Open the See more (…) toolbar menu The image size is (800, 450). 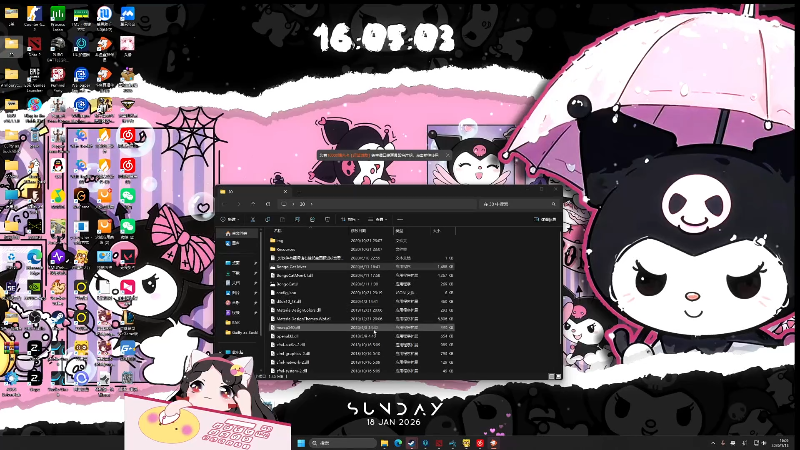(x=400, y=219)
